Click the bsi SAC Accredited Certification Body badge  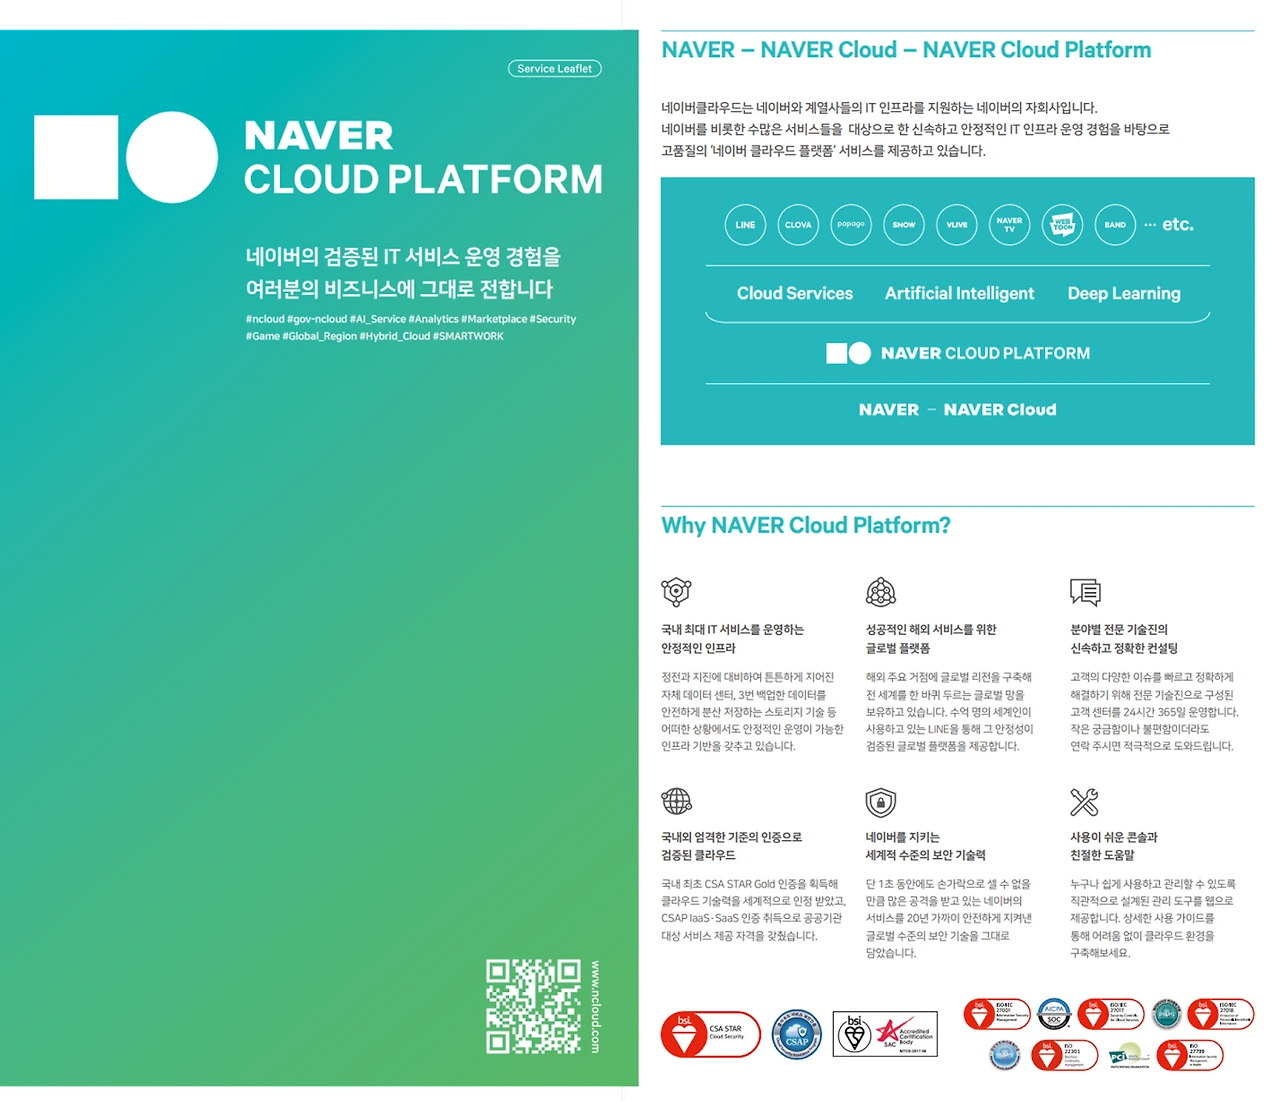click(x=885, y=1034)
